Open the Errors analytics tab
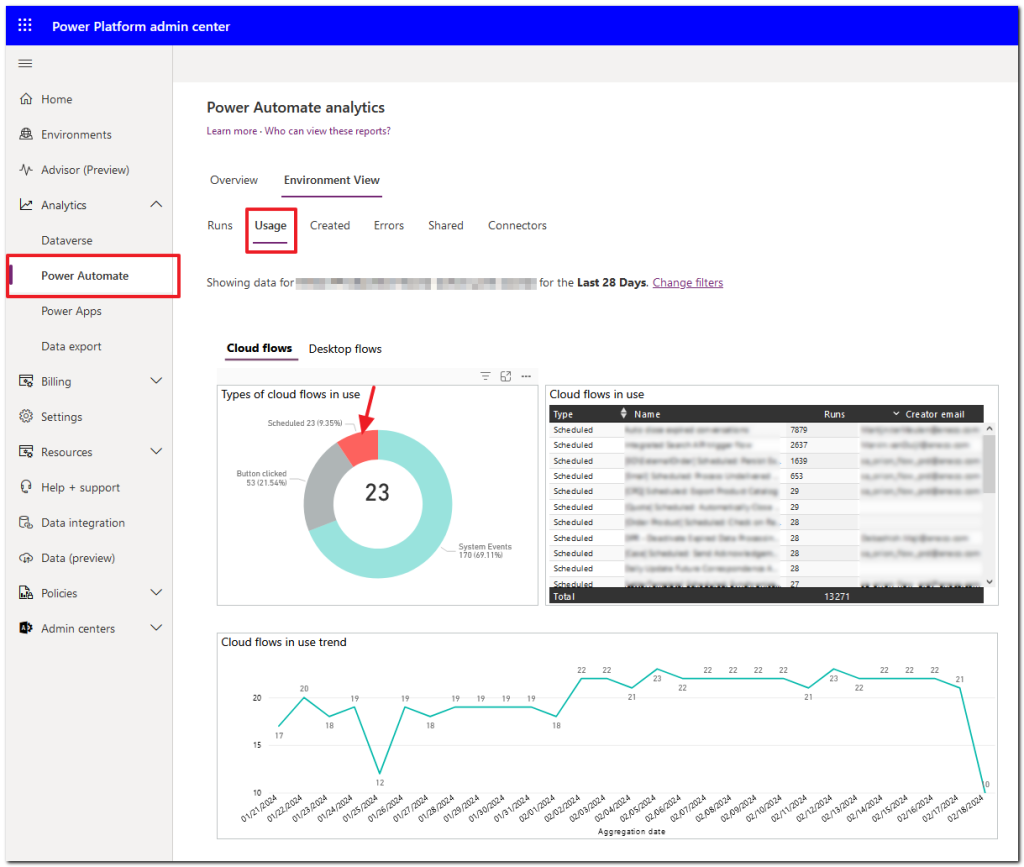Image resolution: width=1024 pixels, height=867 pixels. [389, 225]
